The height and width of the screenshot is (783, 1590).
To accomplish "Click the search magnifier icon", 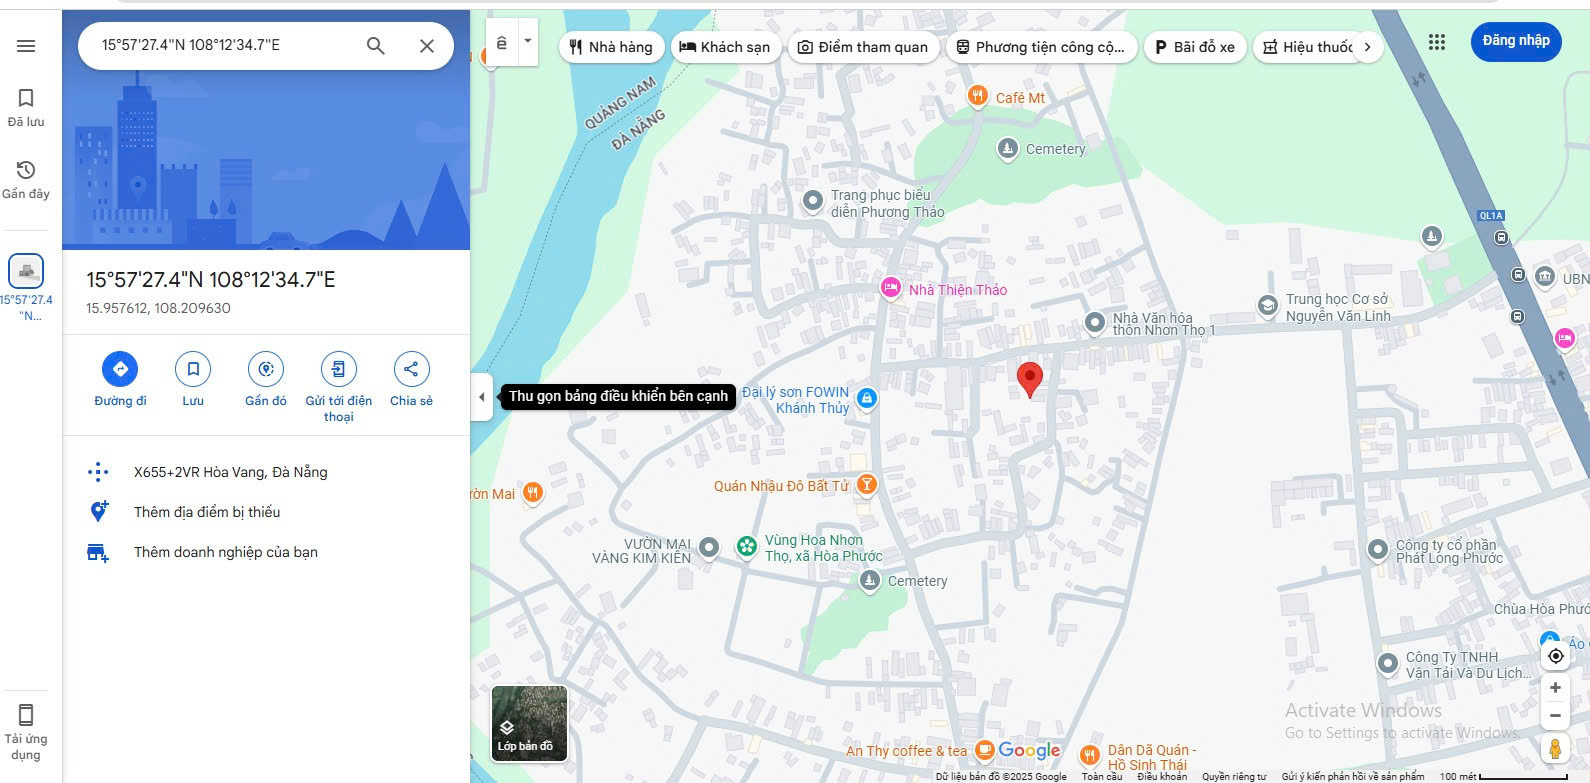I will coord(376,45).
